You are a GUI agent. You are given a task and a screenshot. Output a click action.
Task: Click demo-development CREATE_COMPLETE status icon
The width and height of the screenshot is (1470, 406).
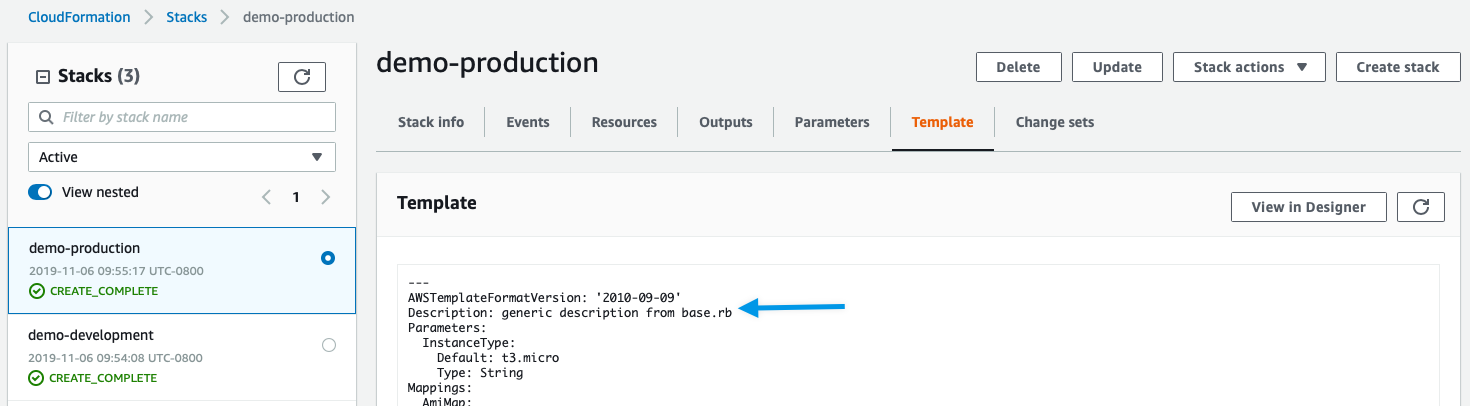(37, 378)
